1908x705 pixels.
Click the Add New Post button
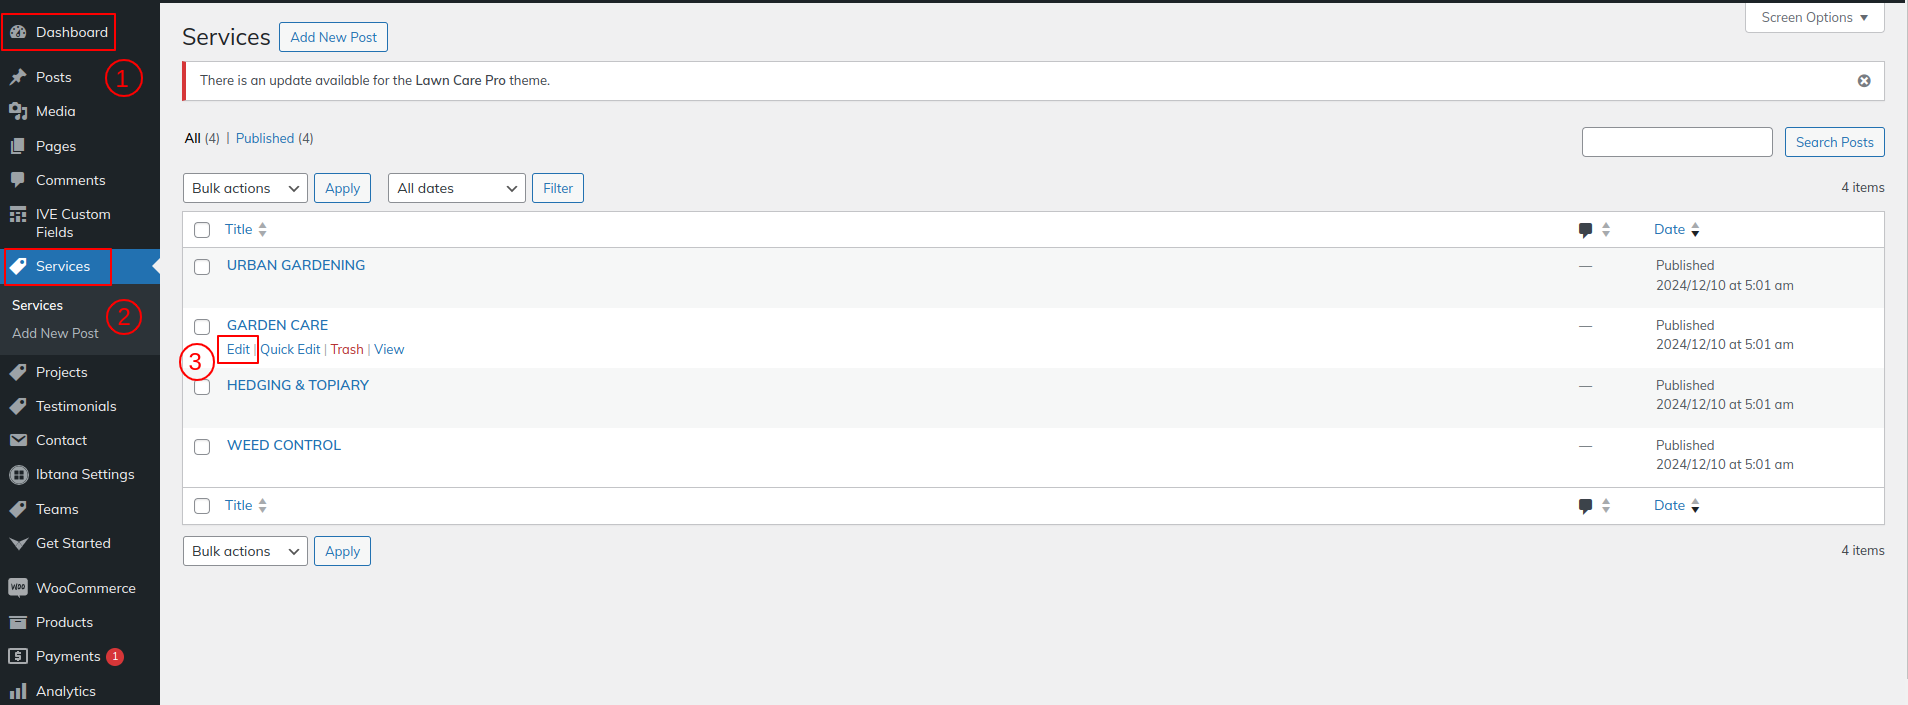[333, 37]
